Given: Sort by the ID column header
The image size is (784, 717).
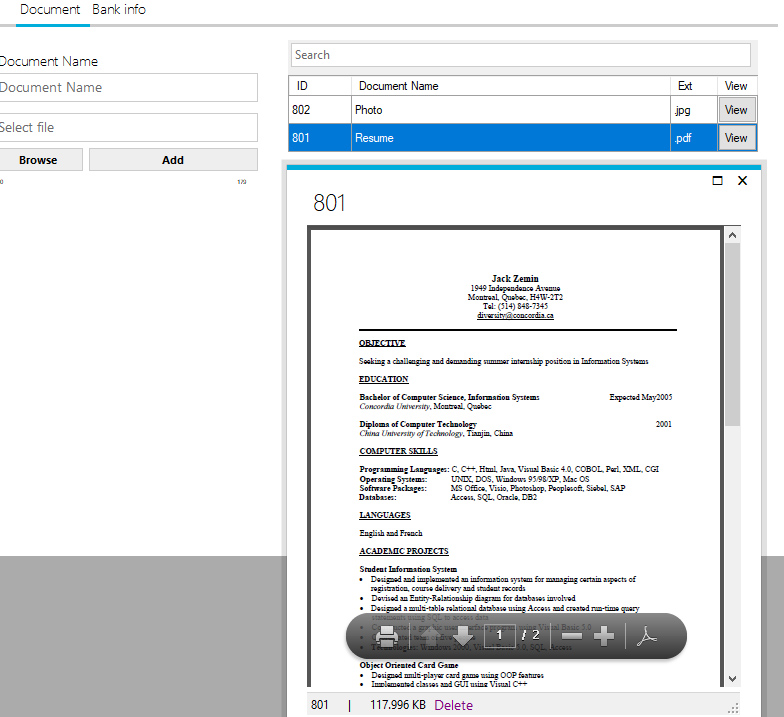Looking at the screenshot, I should pos(320,86).
